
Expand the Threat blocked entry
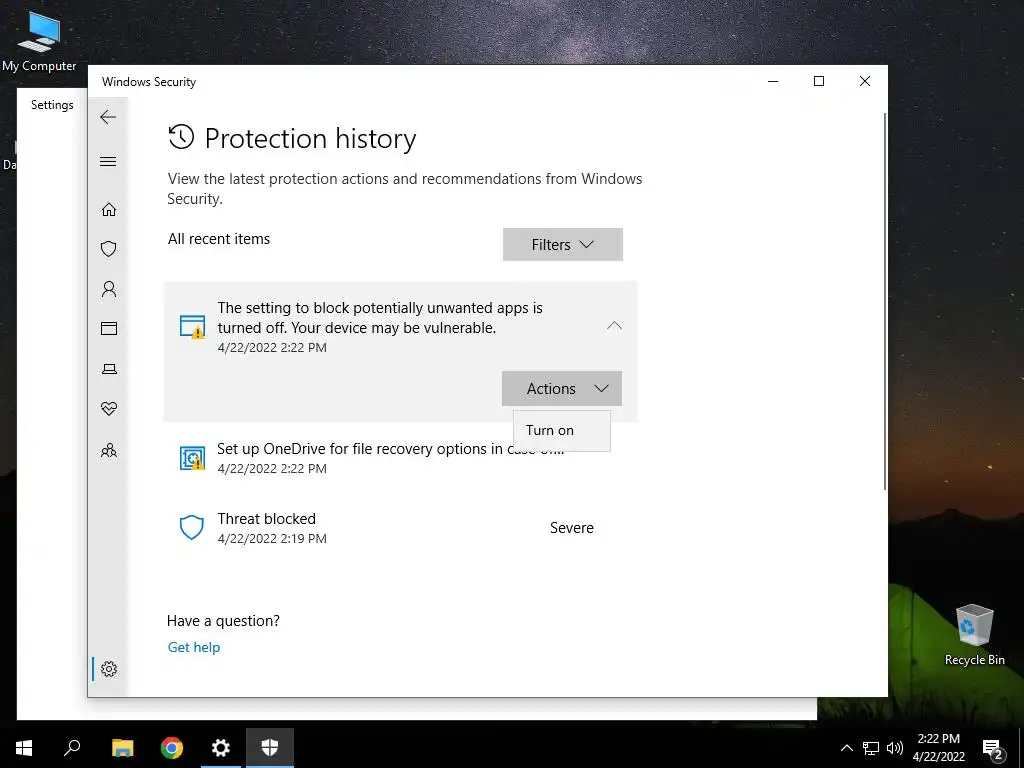(400, 528)
